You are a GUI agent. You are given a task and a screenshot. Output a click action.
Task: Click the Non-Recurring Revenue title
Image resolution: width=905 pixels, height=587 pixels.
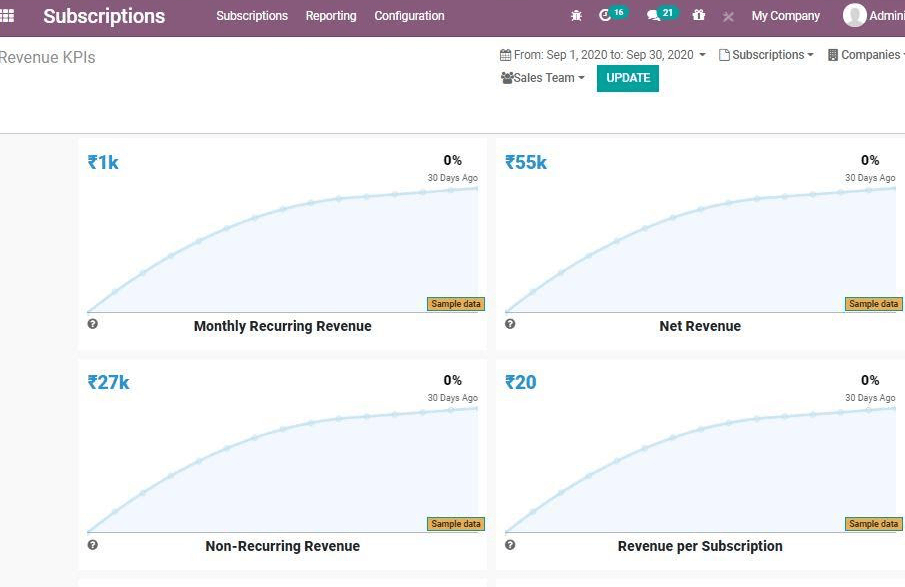point(282,546)
